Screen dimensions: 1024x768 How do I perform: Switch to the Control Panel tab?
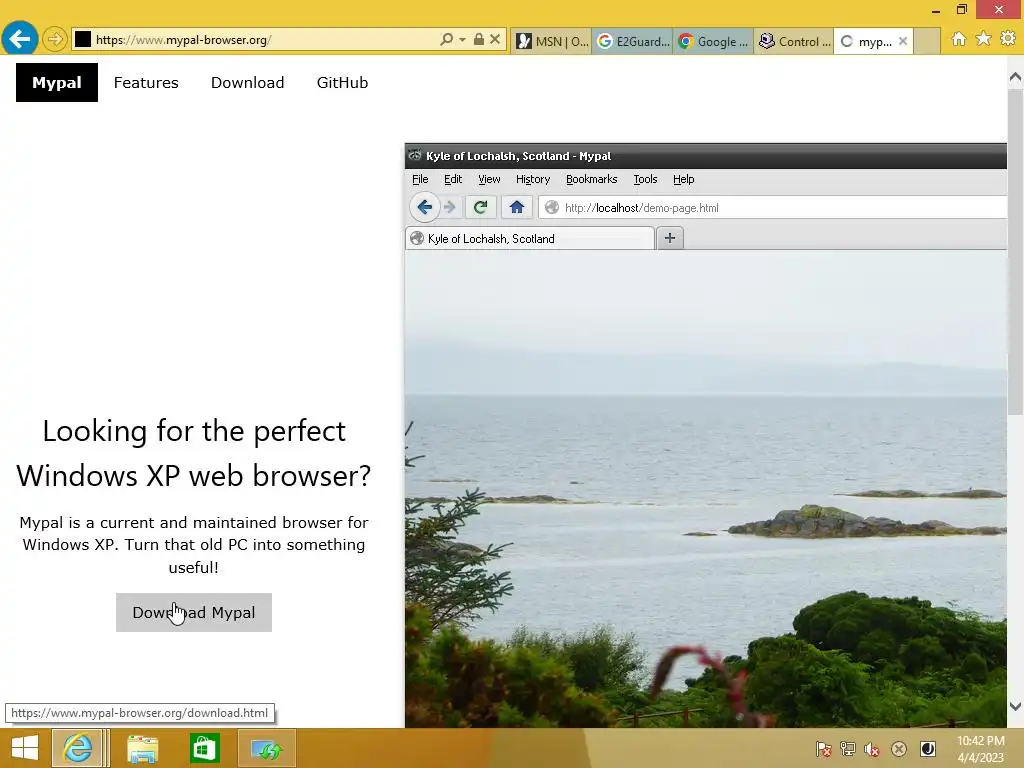[794, 42]
